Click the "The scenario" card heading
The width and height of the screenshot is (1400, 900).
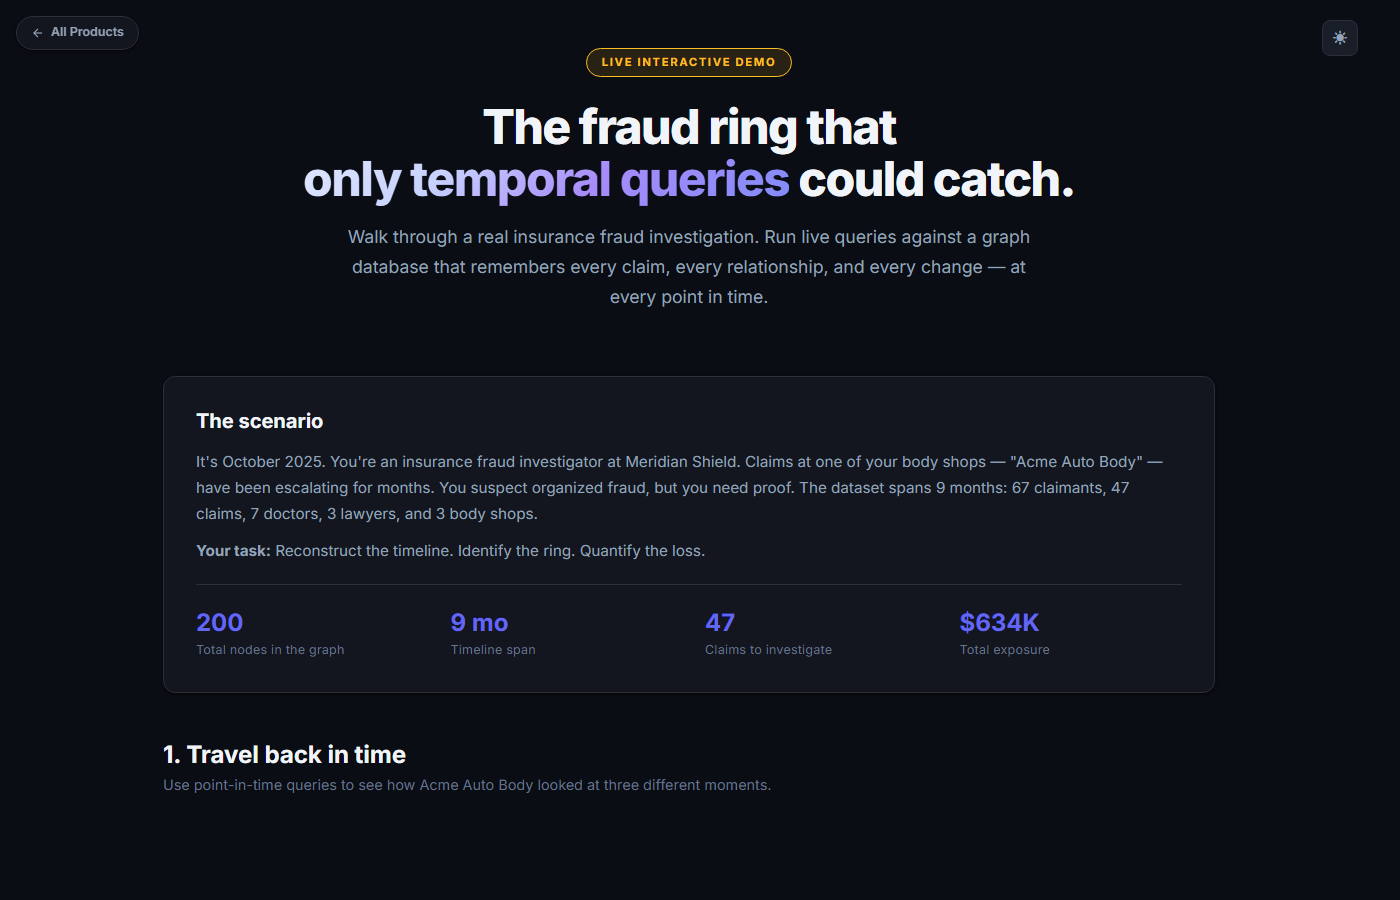pos(259,421)
